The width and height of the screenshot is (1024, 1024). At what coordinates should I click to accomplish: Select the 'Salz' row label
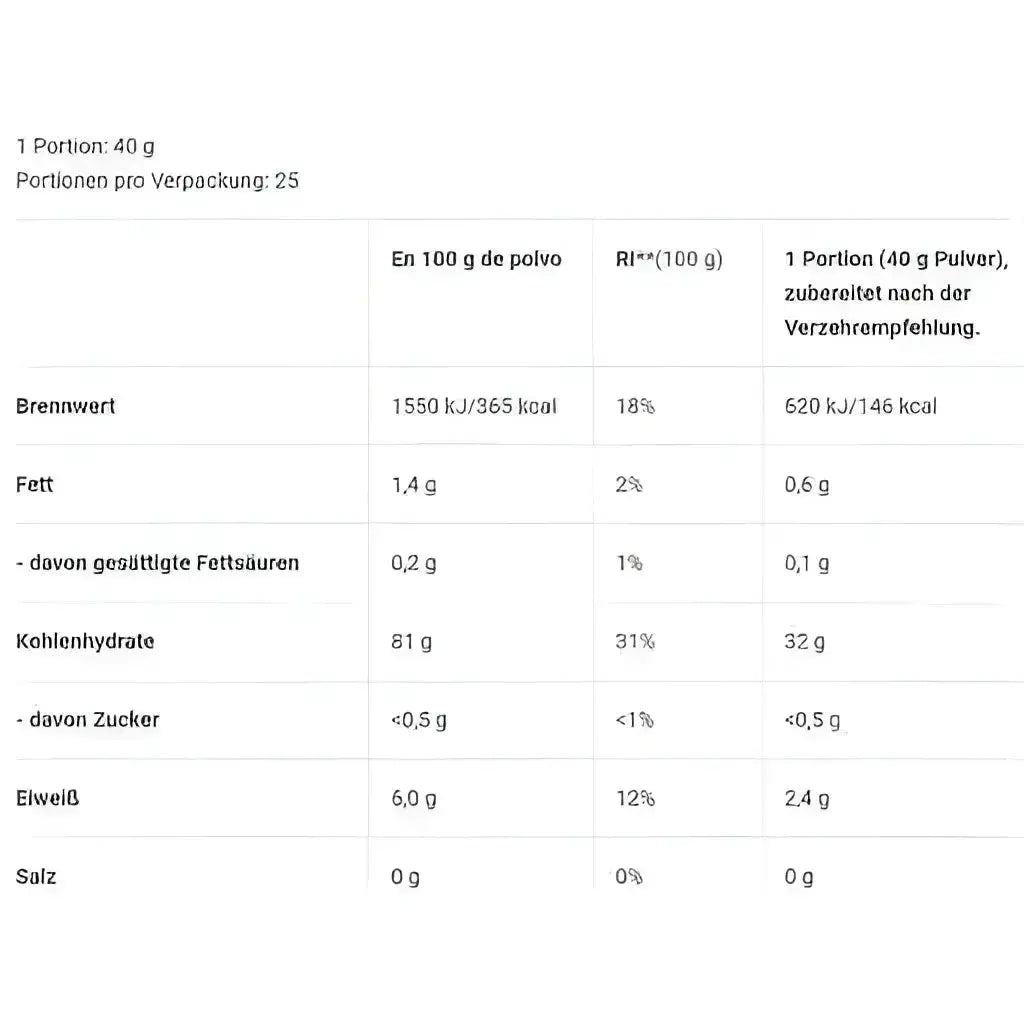click(37, 876)
